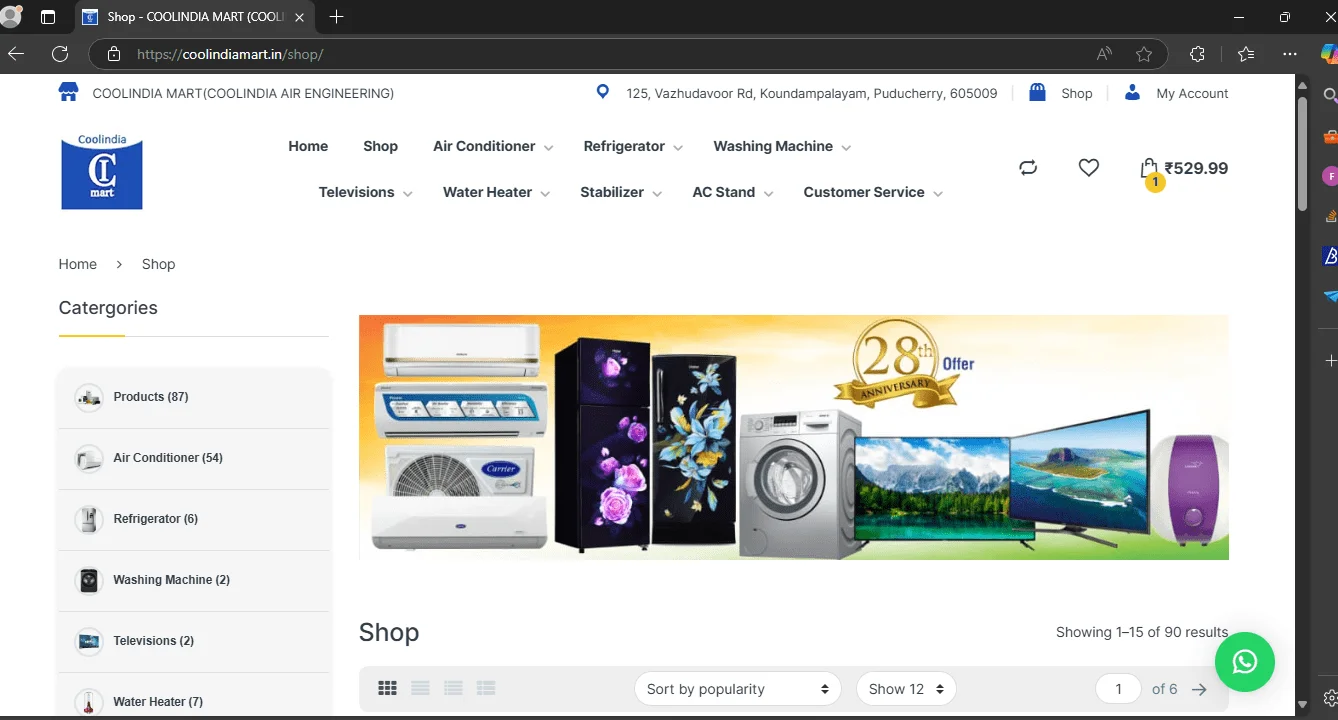
Task: Click the WhatsApp chat floating button
Action: tap(1244, 661)
